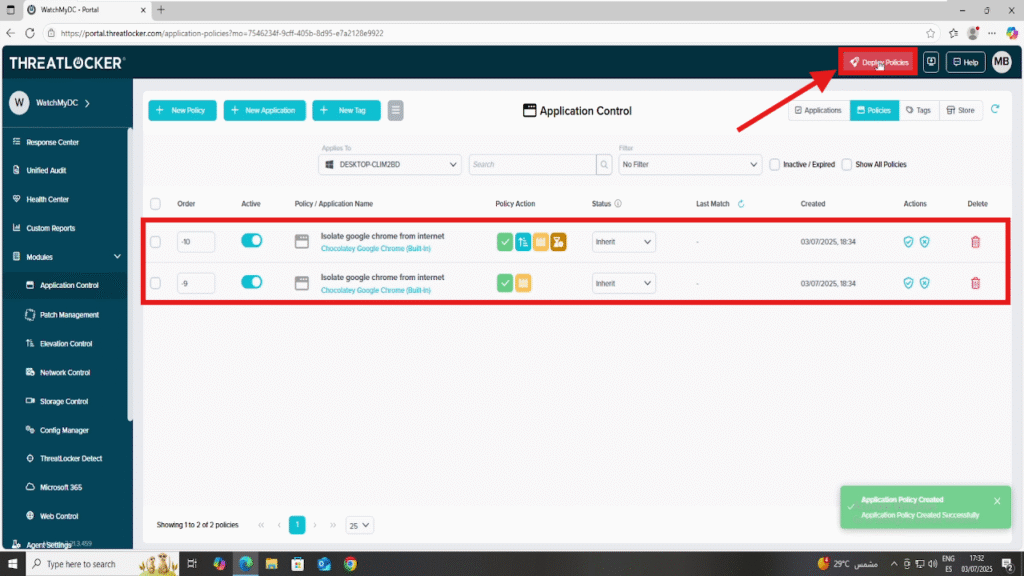The width and height of the screenshot is (1024, 576).
Task: Click the search magnifier icon
Action: point(604,165)
